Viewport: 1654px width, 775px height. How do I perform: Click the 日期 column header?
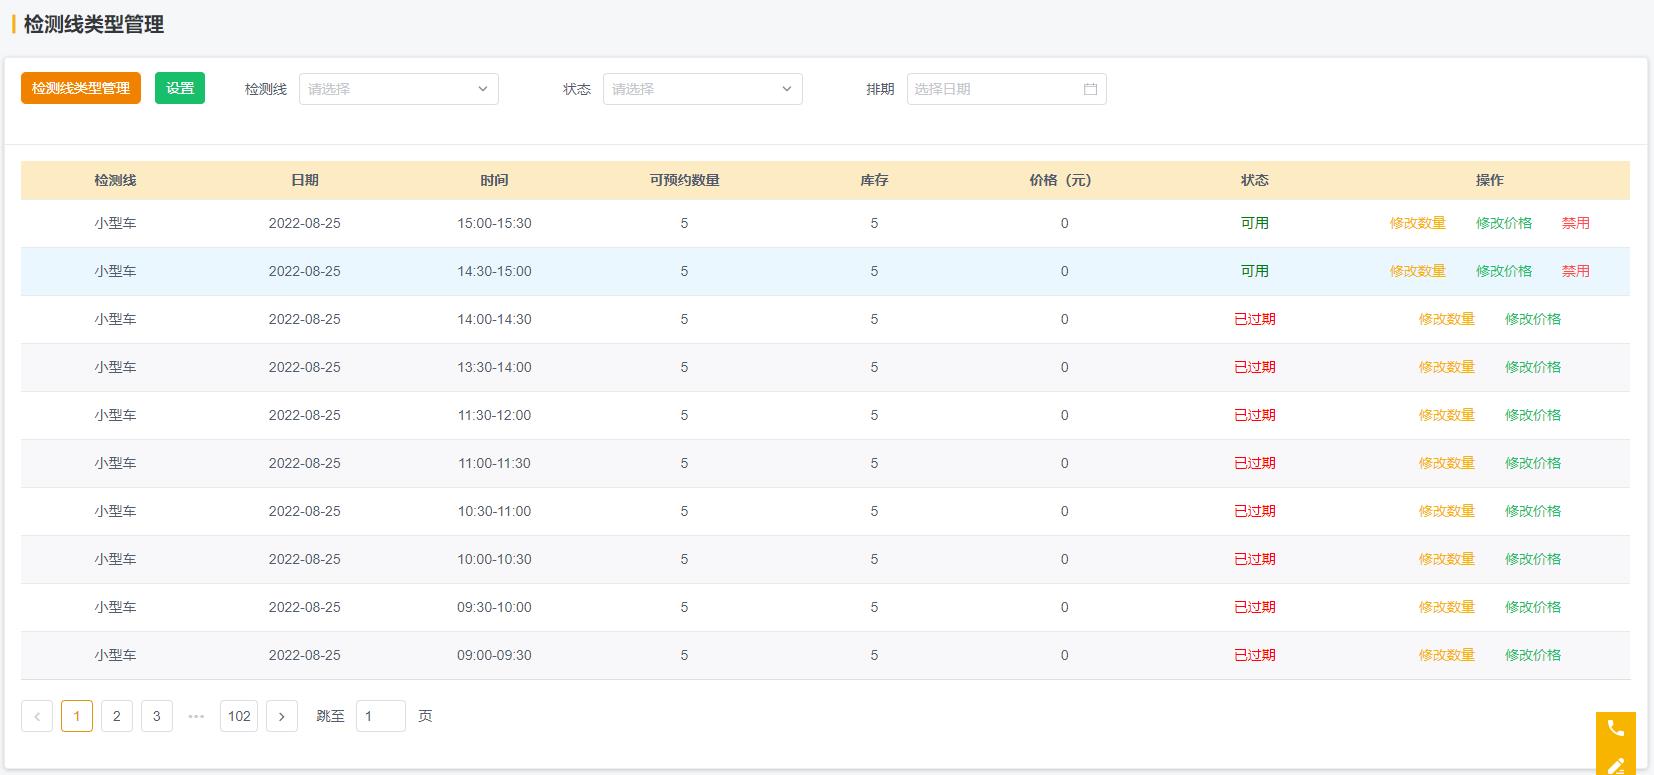[305, 180]
